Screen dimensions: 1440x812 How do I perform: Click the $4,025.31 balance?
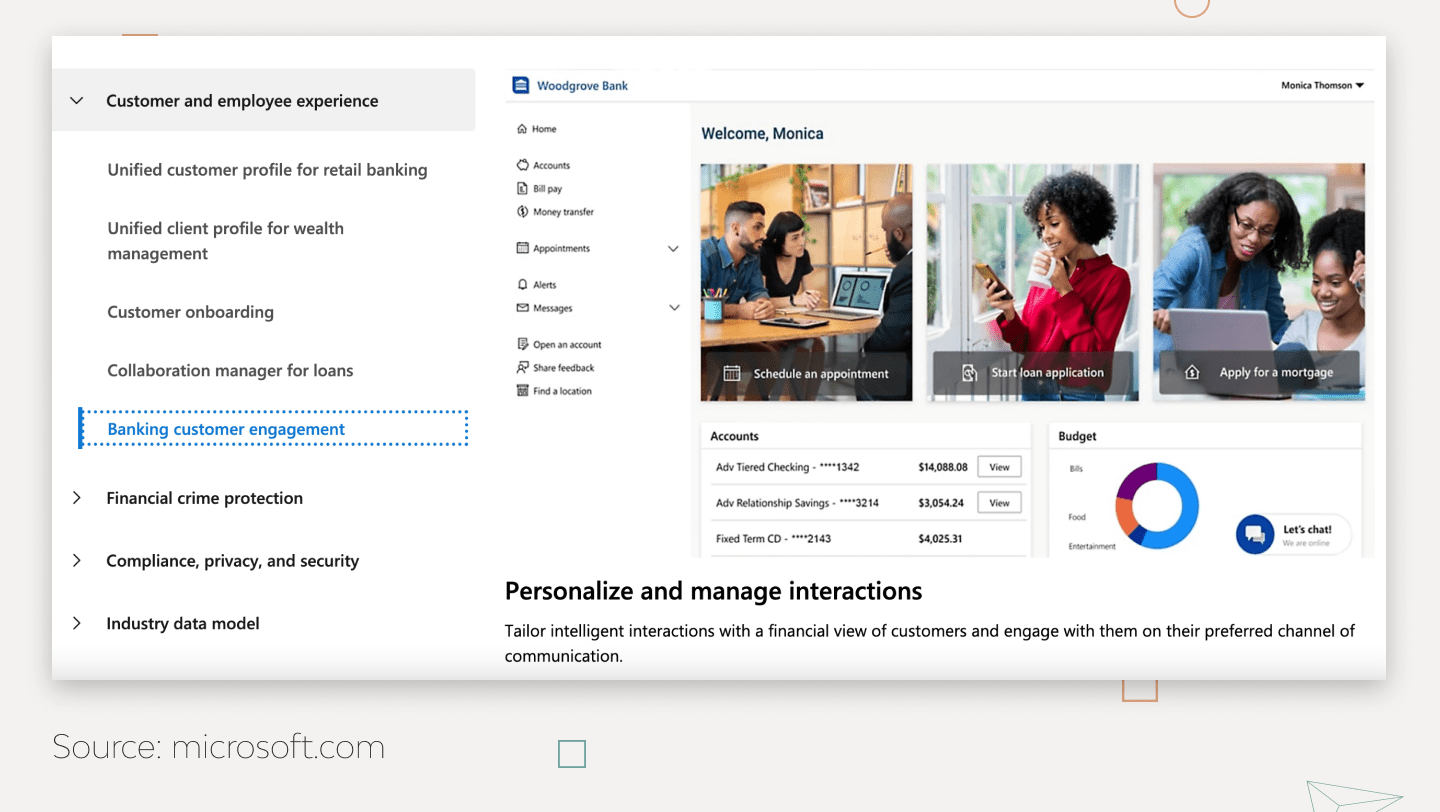940,539
